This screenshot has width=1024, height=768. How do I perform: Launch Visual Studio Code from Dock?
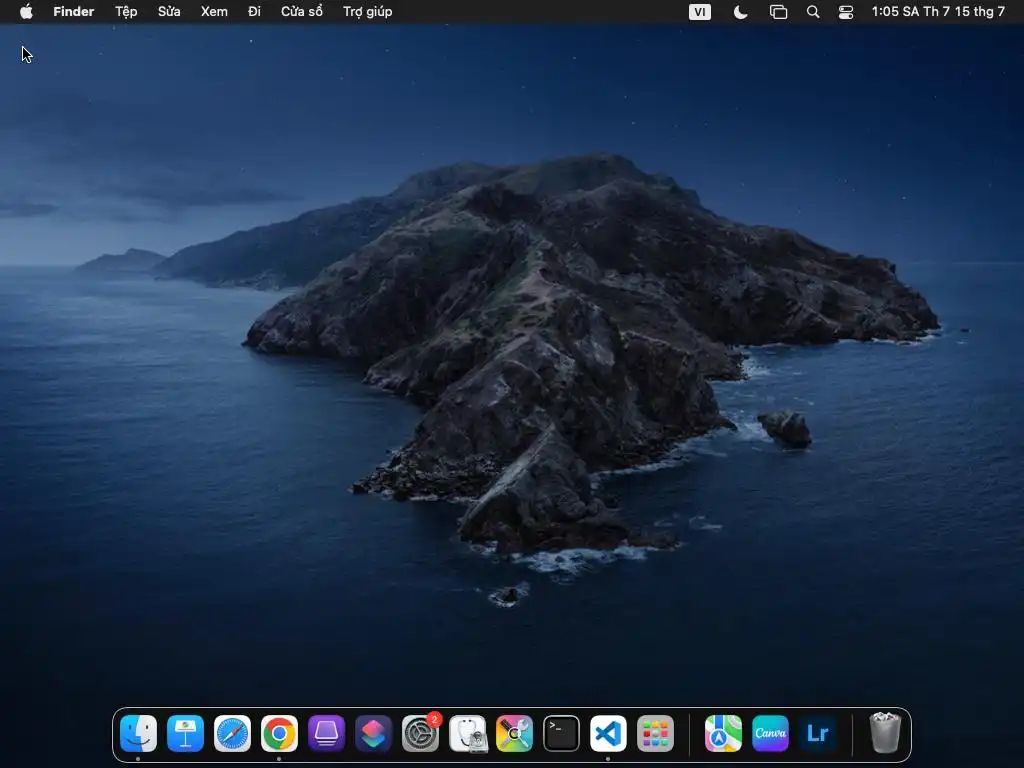point(609,733)
